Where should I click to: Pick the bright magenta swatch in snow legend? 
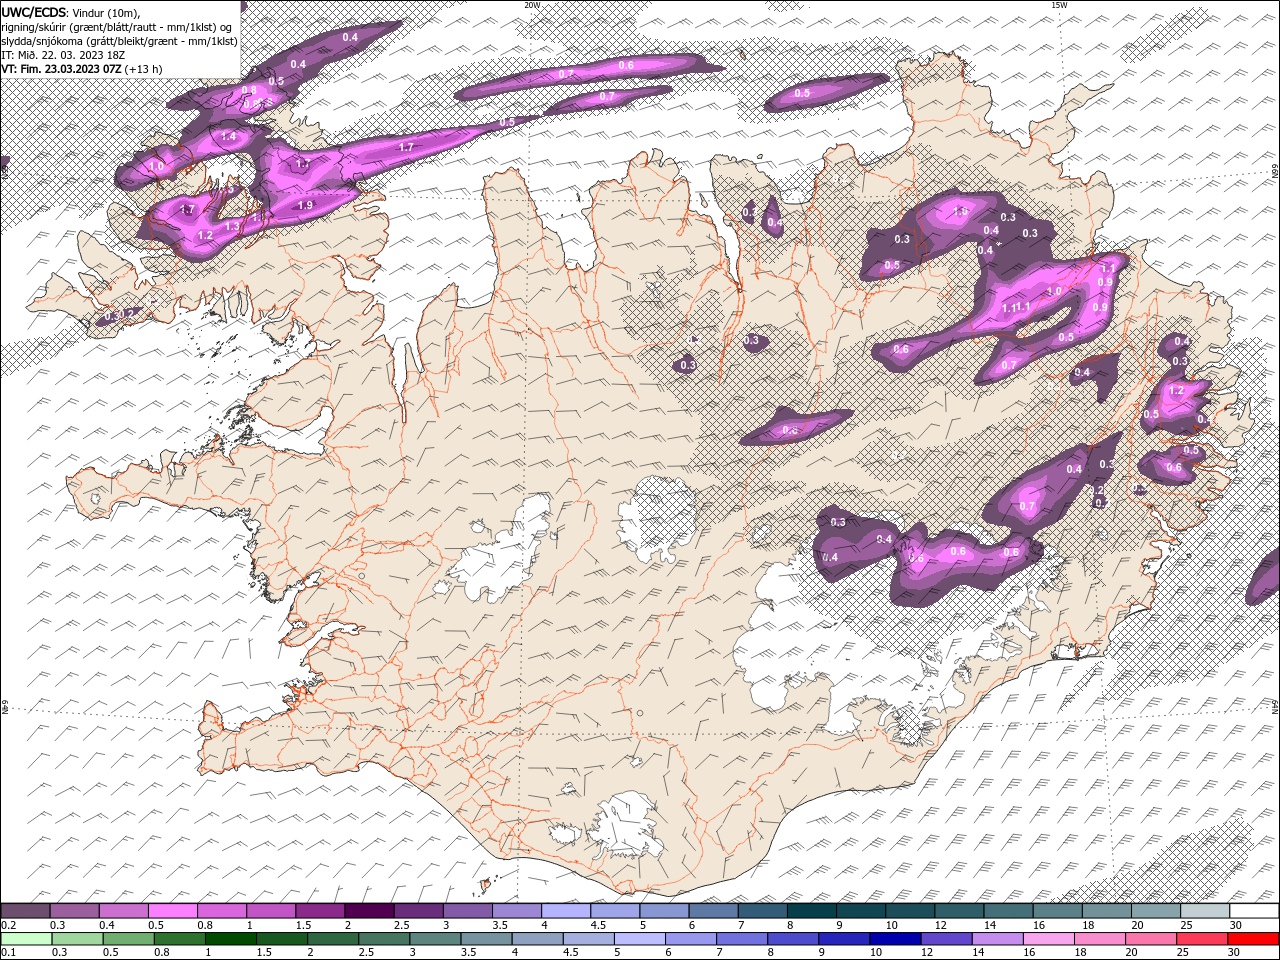tap(173, 911)
